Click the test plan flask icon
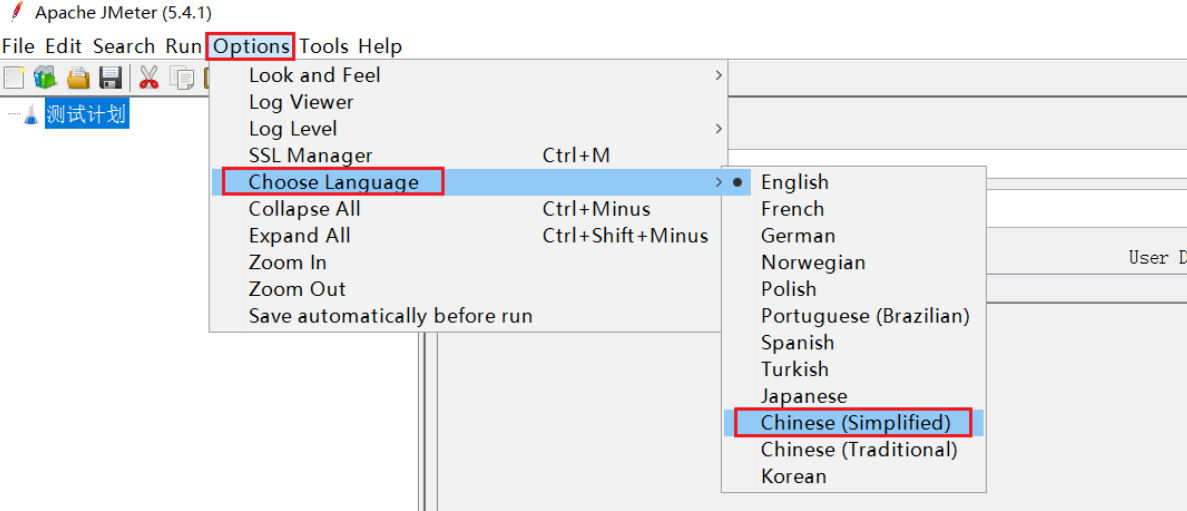This screenshot has width=1187, height=511. click(31, 115)
